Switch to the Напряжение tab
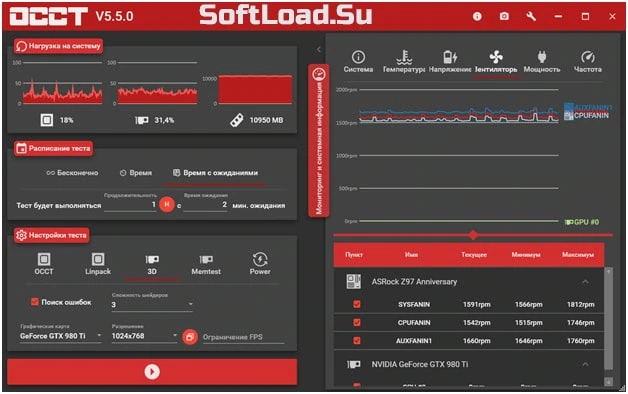This screenshot has width=628, height=394. (x=450, y=61)
